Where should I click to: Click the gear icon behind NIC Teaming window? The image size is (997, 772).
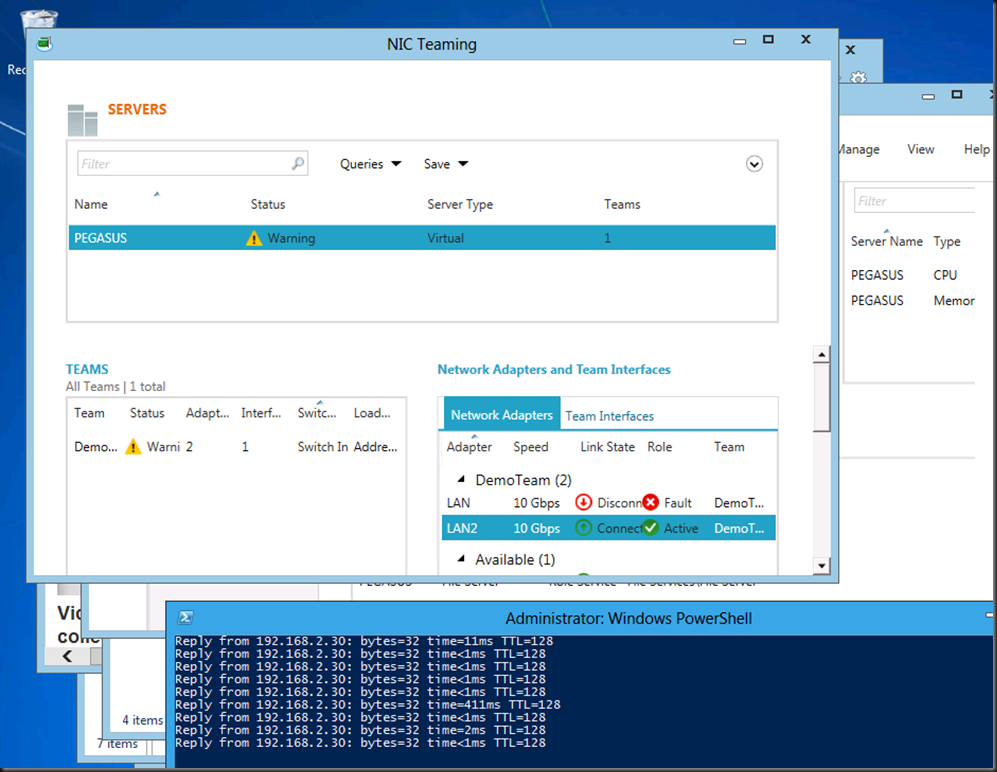coord(858,77)
